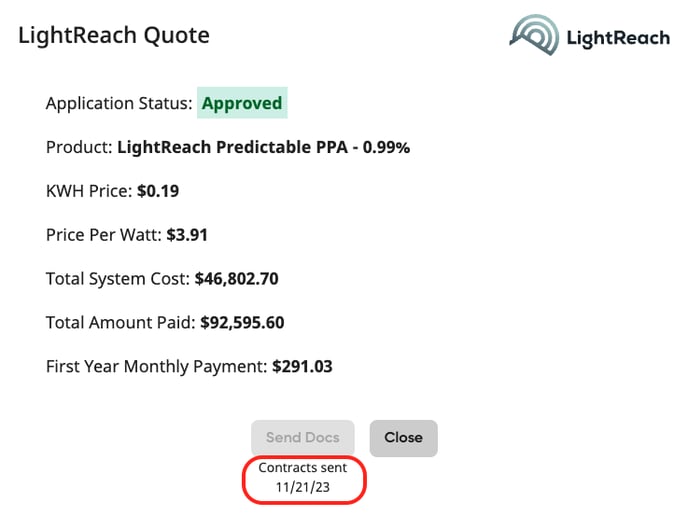Click the KWH Price value $0.19
The height and width of the screenshot is (516, 688).
(x=158, y=191)
